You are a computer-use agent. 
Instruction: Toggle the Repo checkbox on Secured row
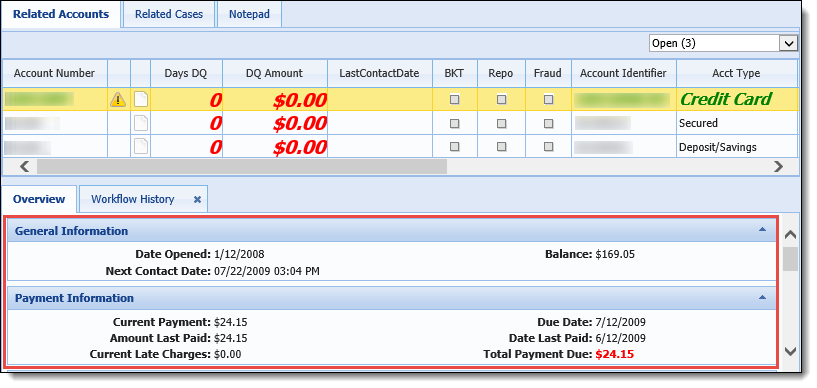click(x=501, y=123)
